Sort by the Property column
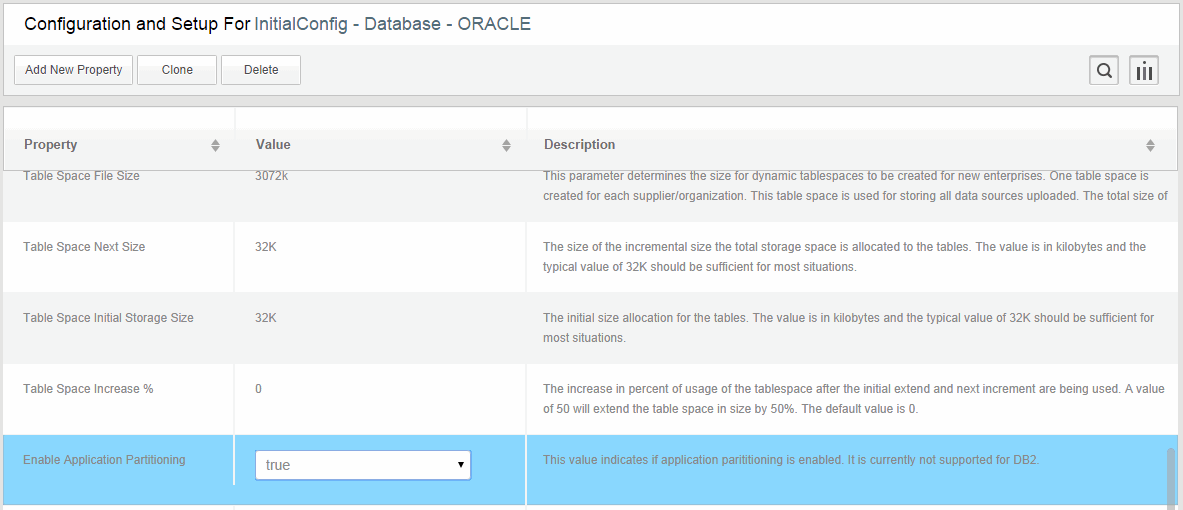Image resolution: width=1183 pixels, height=510 pixels. tap(216, 145)
